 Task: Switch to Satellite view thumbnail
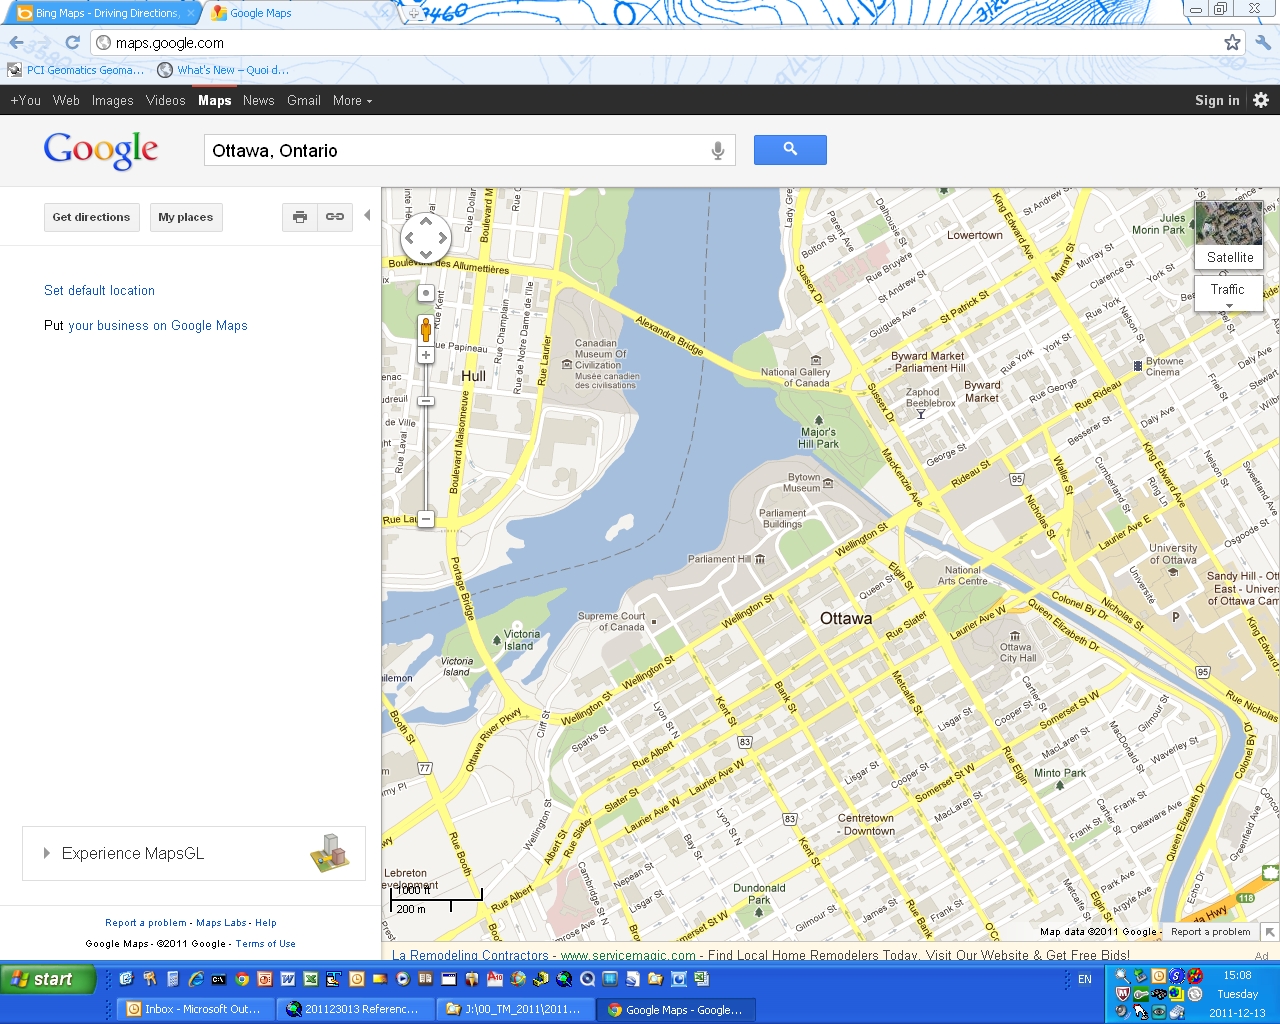tap(1229, 235)
